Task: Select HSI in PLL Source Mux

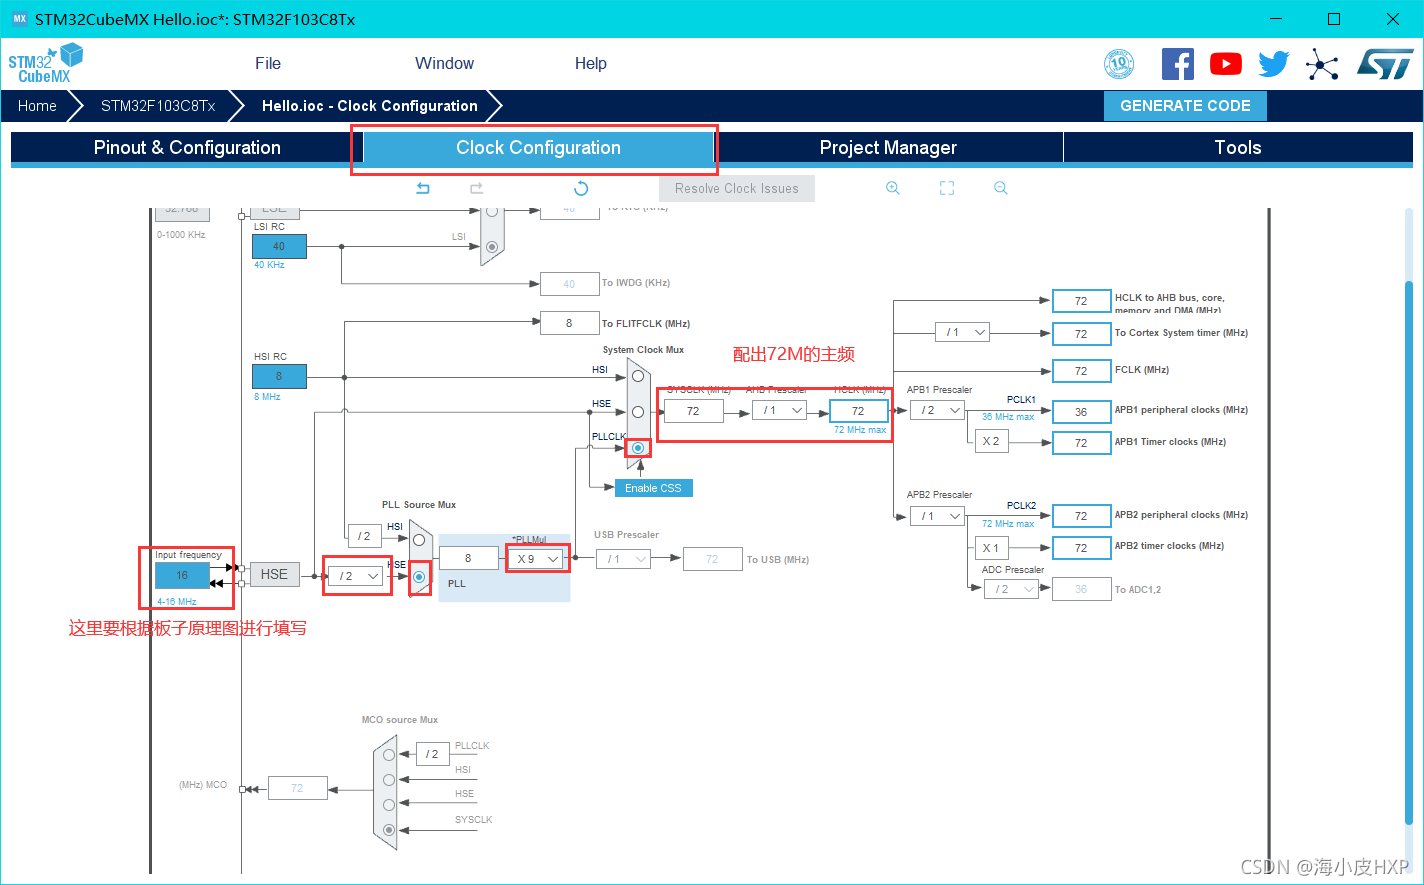Action: click(x=419, y=540)
